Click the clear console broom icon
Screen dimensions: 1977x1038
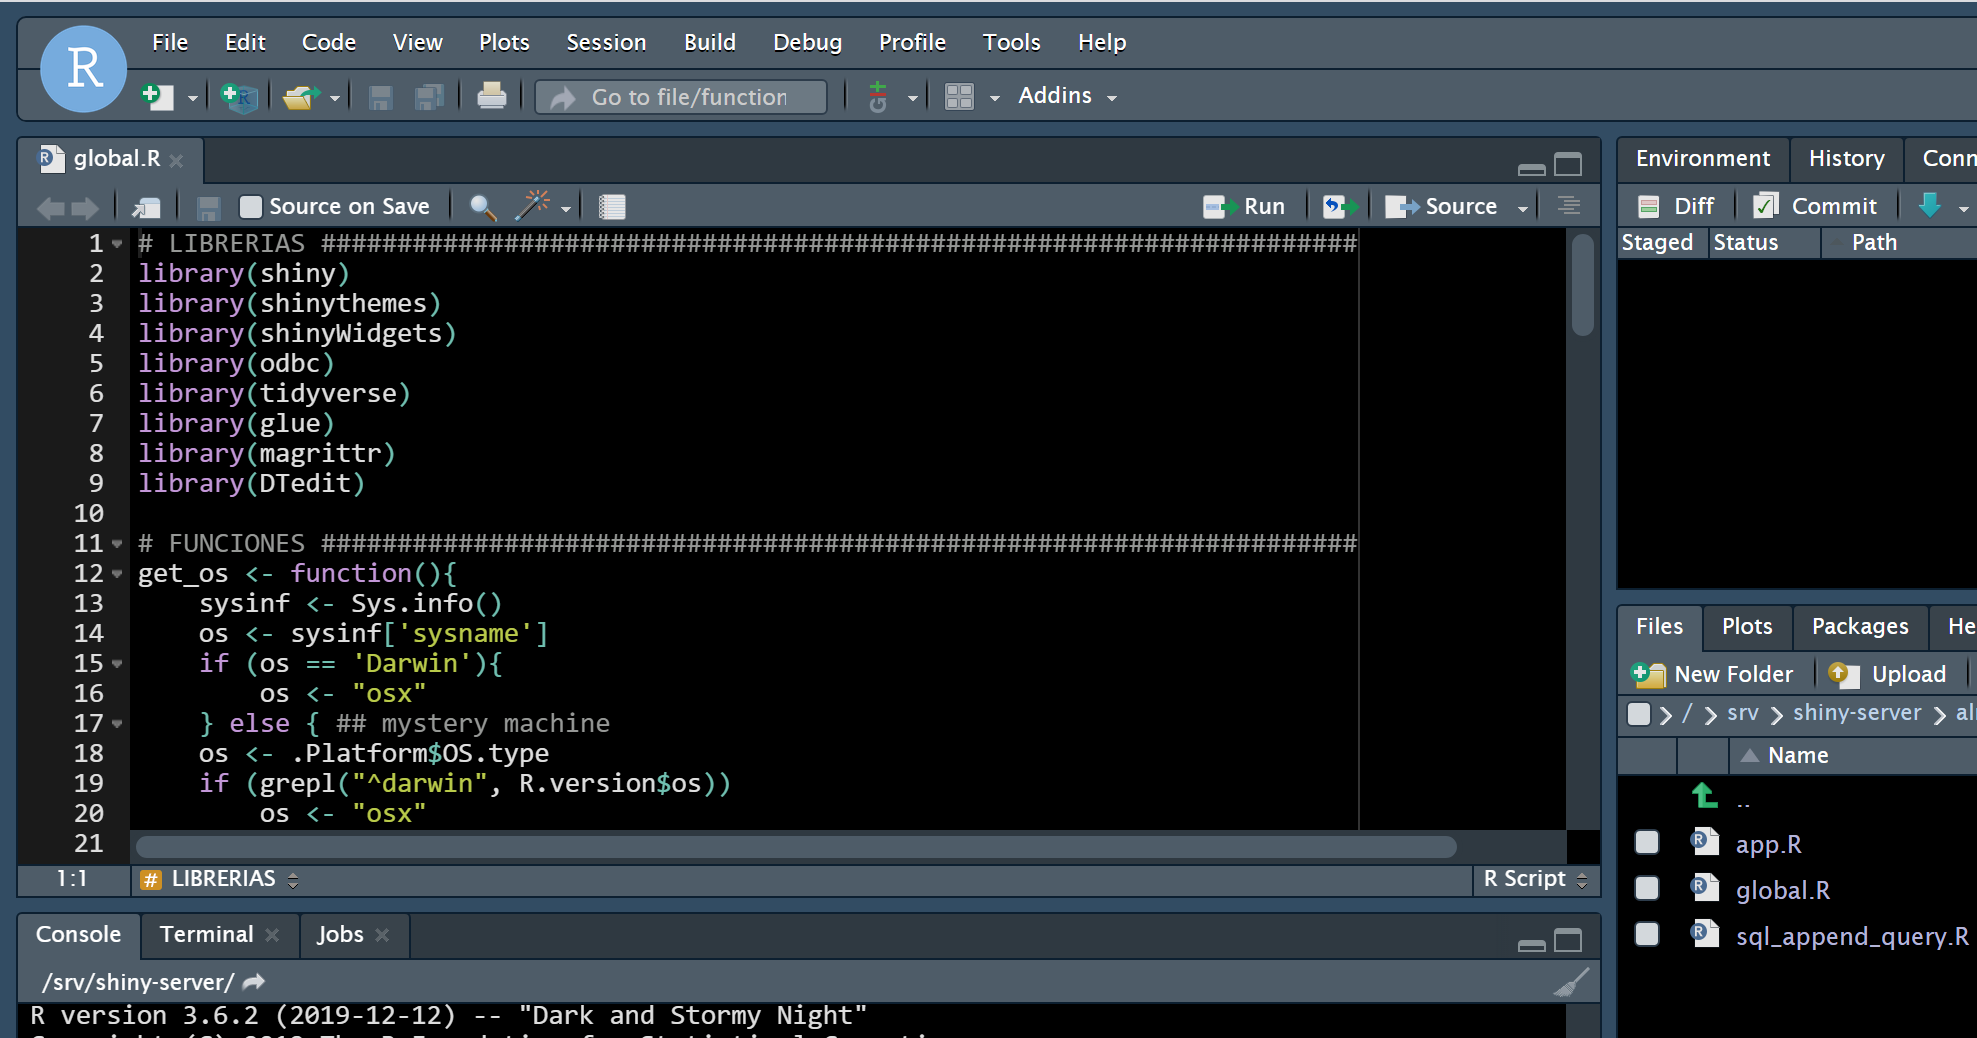pos(1571,982)
